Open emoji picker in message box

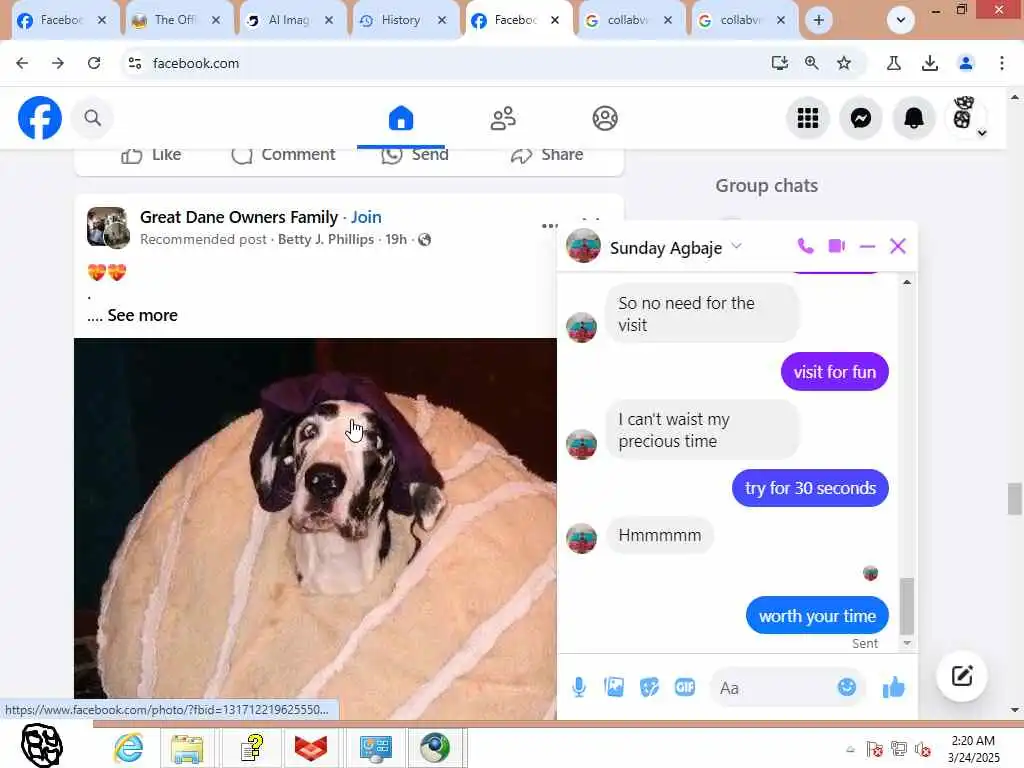pyautogui.click(x=846, y=687)
